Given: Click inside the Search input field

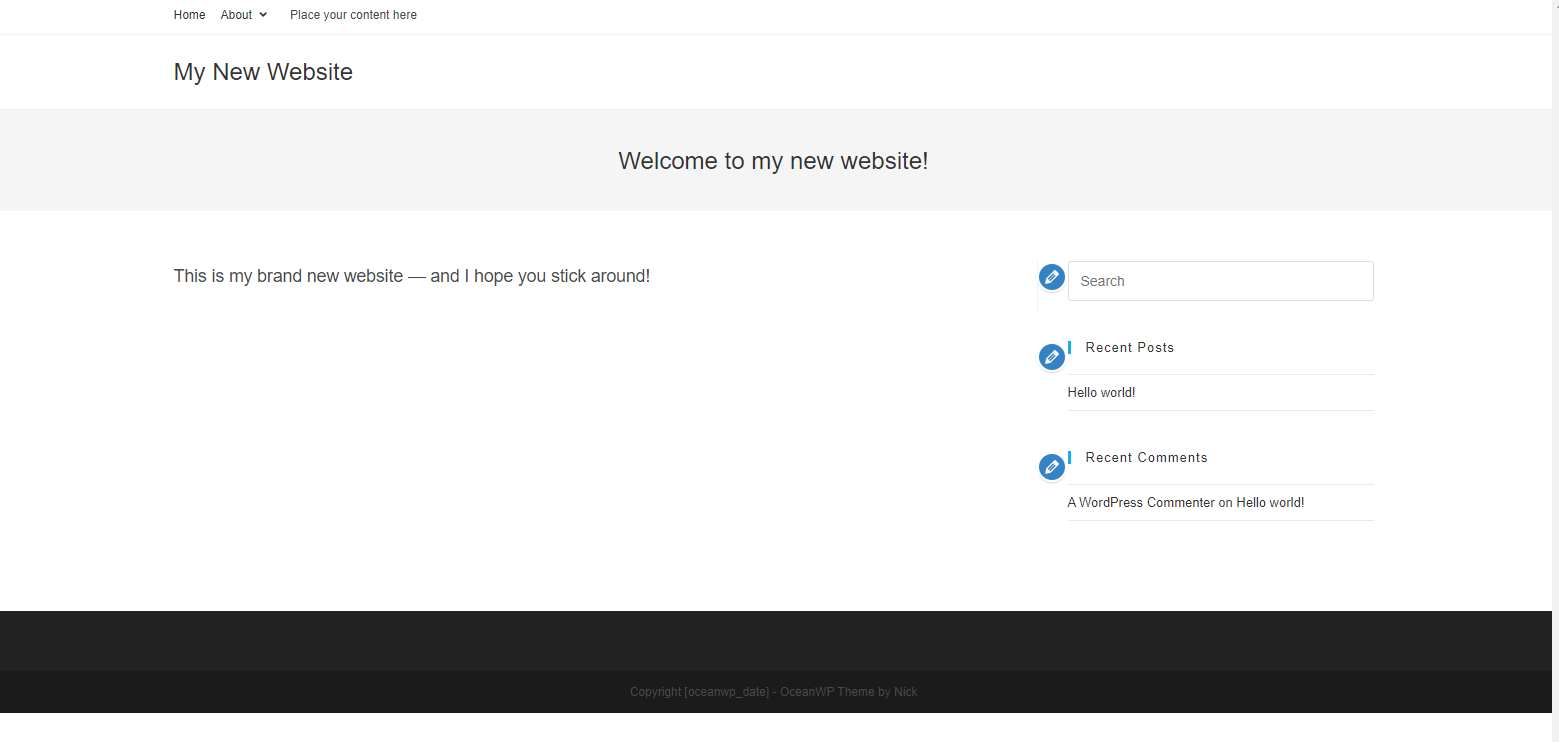Looking at the screenshot, I should pos(1220,281).
